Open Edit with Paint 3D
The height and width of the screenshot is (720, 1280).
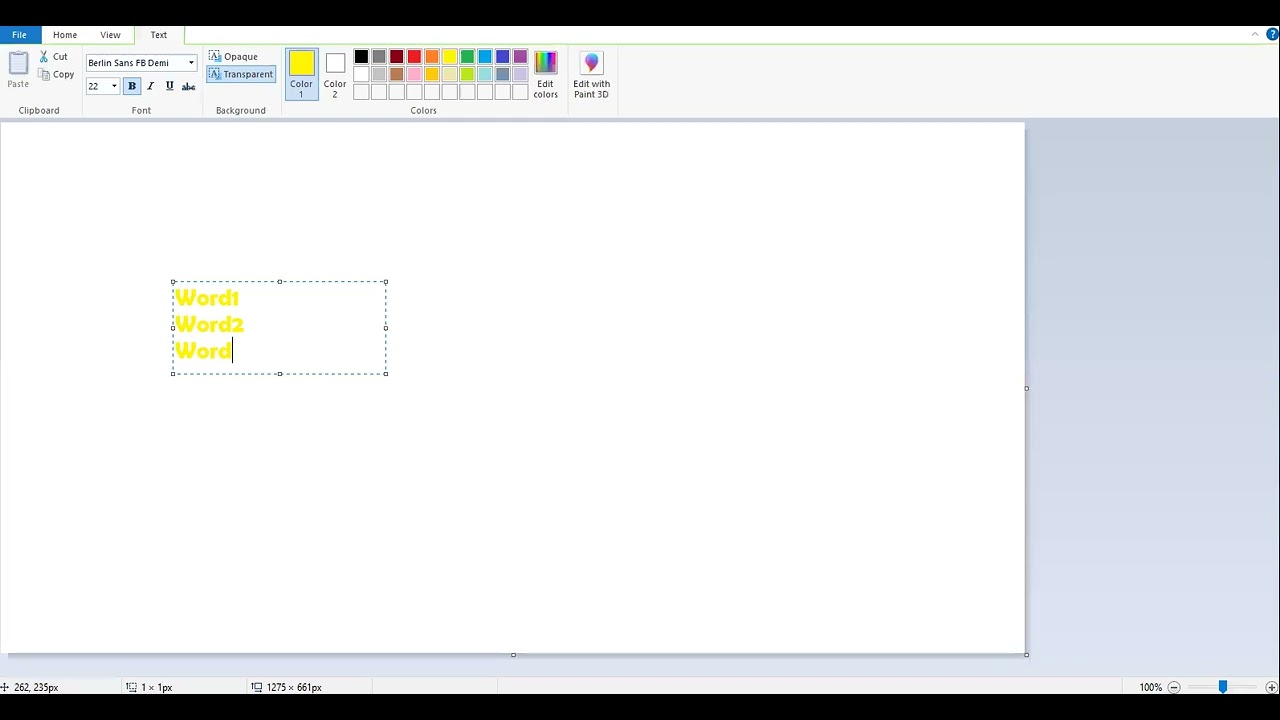tap(591, 74)
